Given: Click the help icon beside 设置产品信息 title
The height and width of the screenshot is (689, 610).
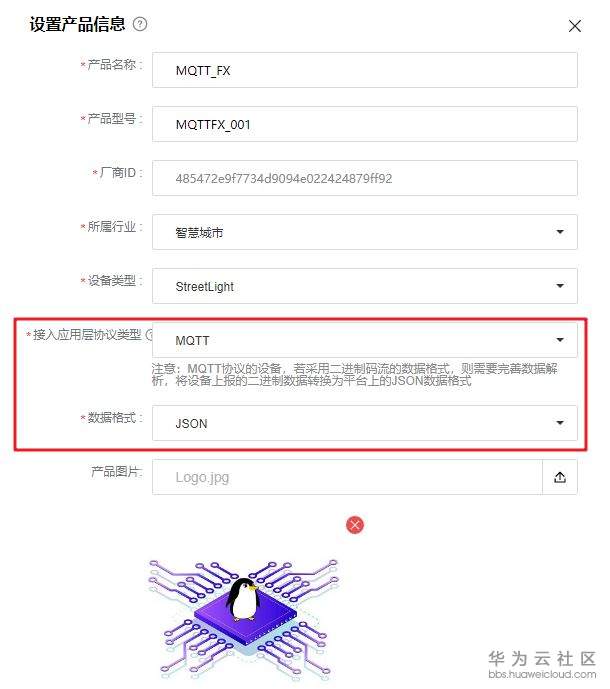Looking at the screenshot, I should 140,24.
